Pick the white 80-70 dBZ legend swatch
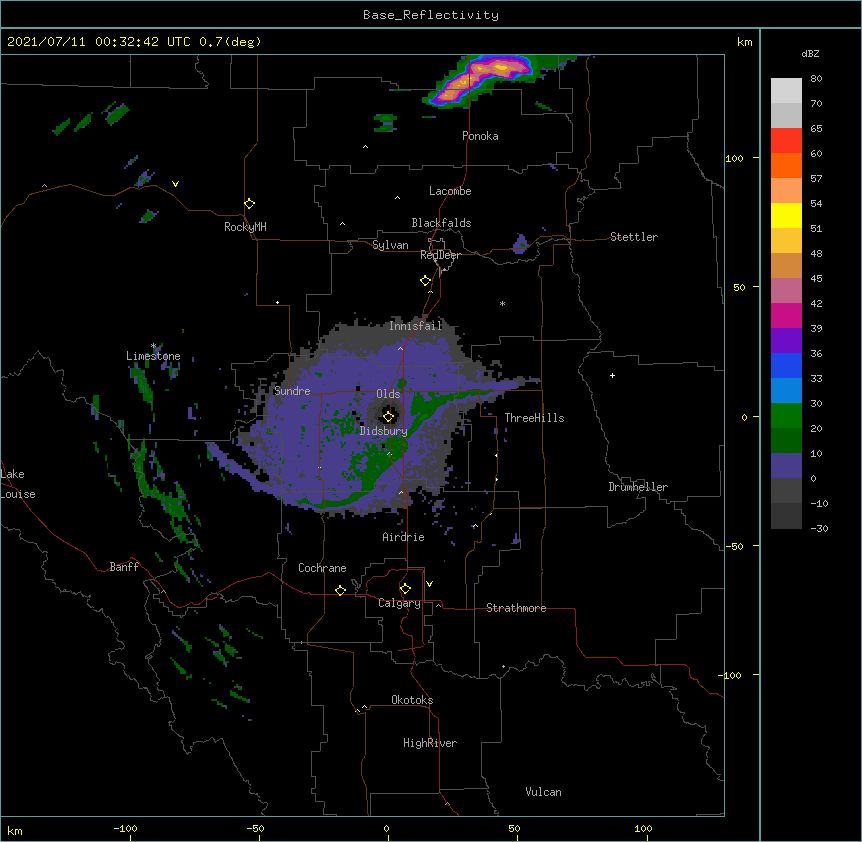The image size is (862, 842). tap(786, 91)
